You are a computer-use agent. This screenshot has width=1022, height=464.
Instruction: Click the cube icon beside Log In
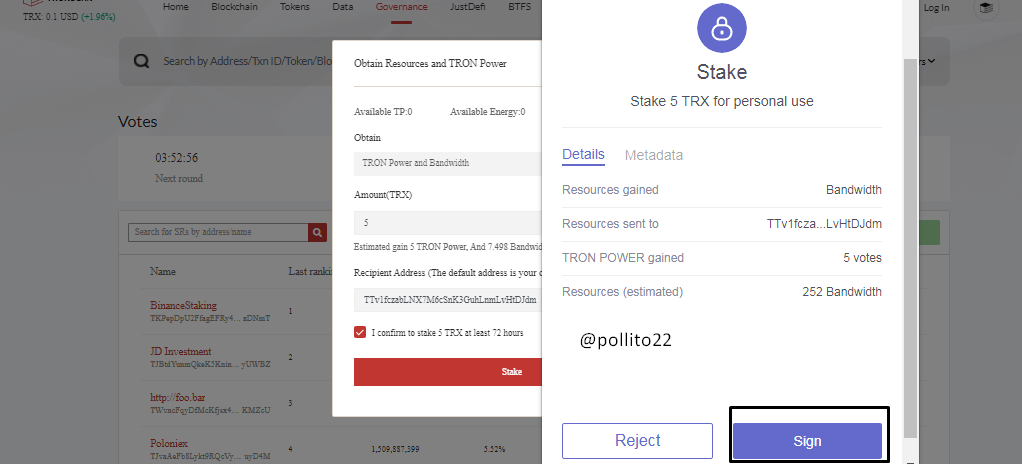[x=986, y=8]
